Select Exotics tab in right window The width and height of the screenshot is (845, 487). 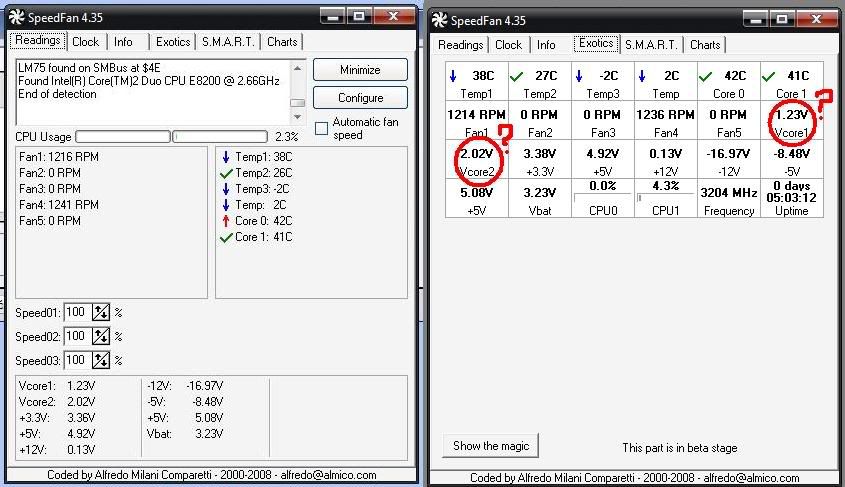(x=596, y=43)
